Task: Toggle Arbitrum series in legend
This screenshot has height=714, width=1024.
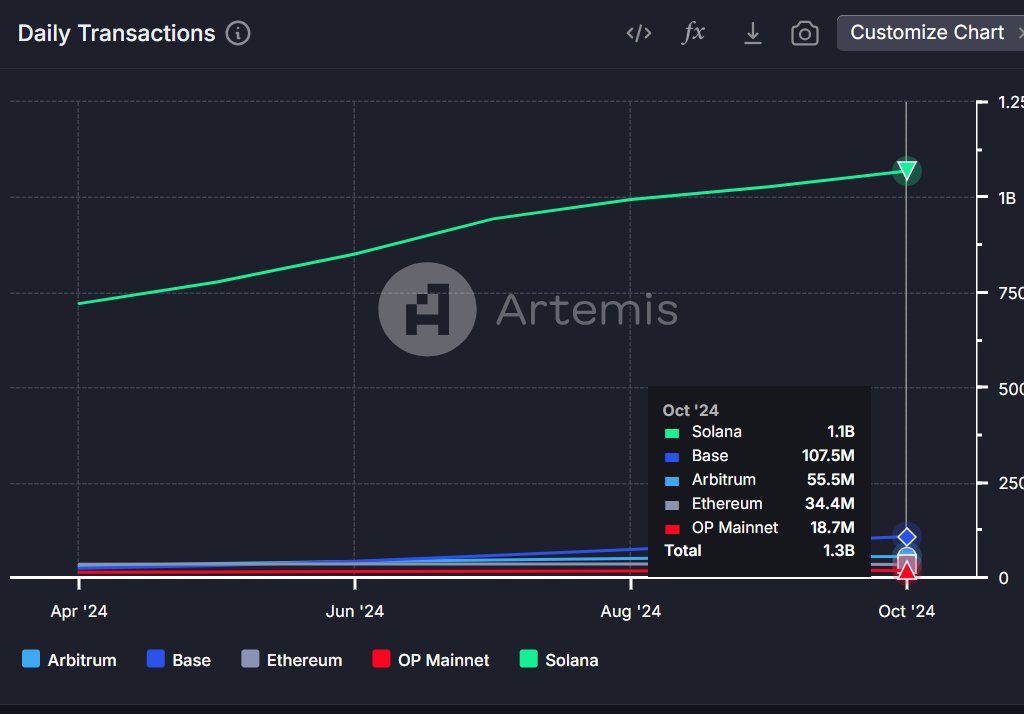Action: point(69,660)
